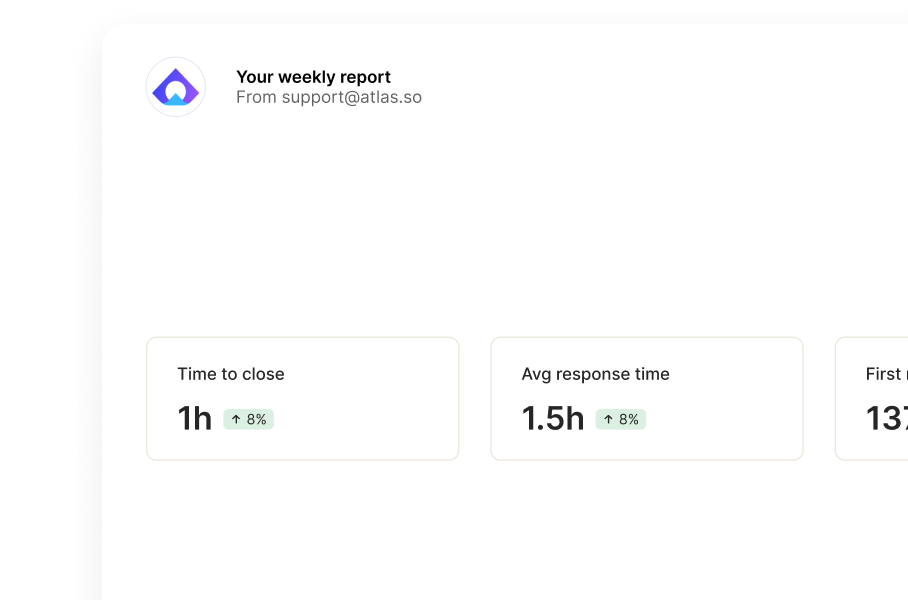908x600 pixels.
Task: Click the 1h time to close value
Action: click(x=195, y=418)
